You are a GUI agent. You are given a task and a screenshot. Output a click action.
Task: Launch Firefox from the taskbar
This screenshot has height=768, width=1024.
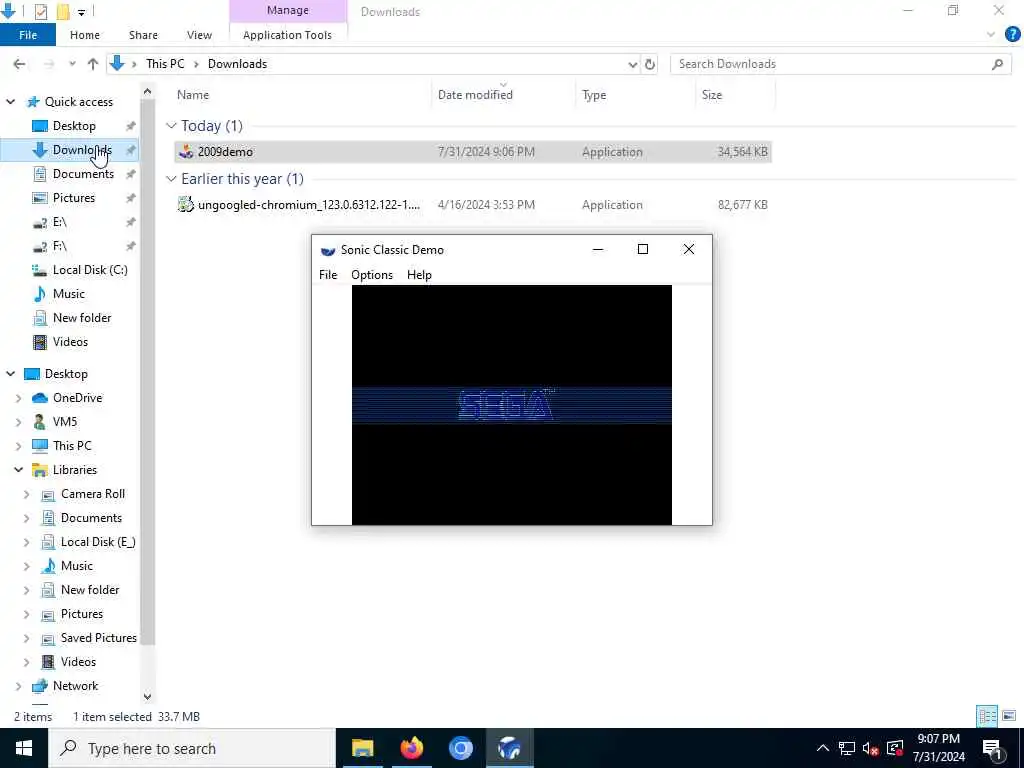(x=411, y=748)
